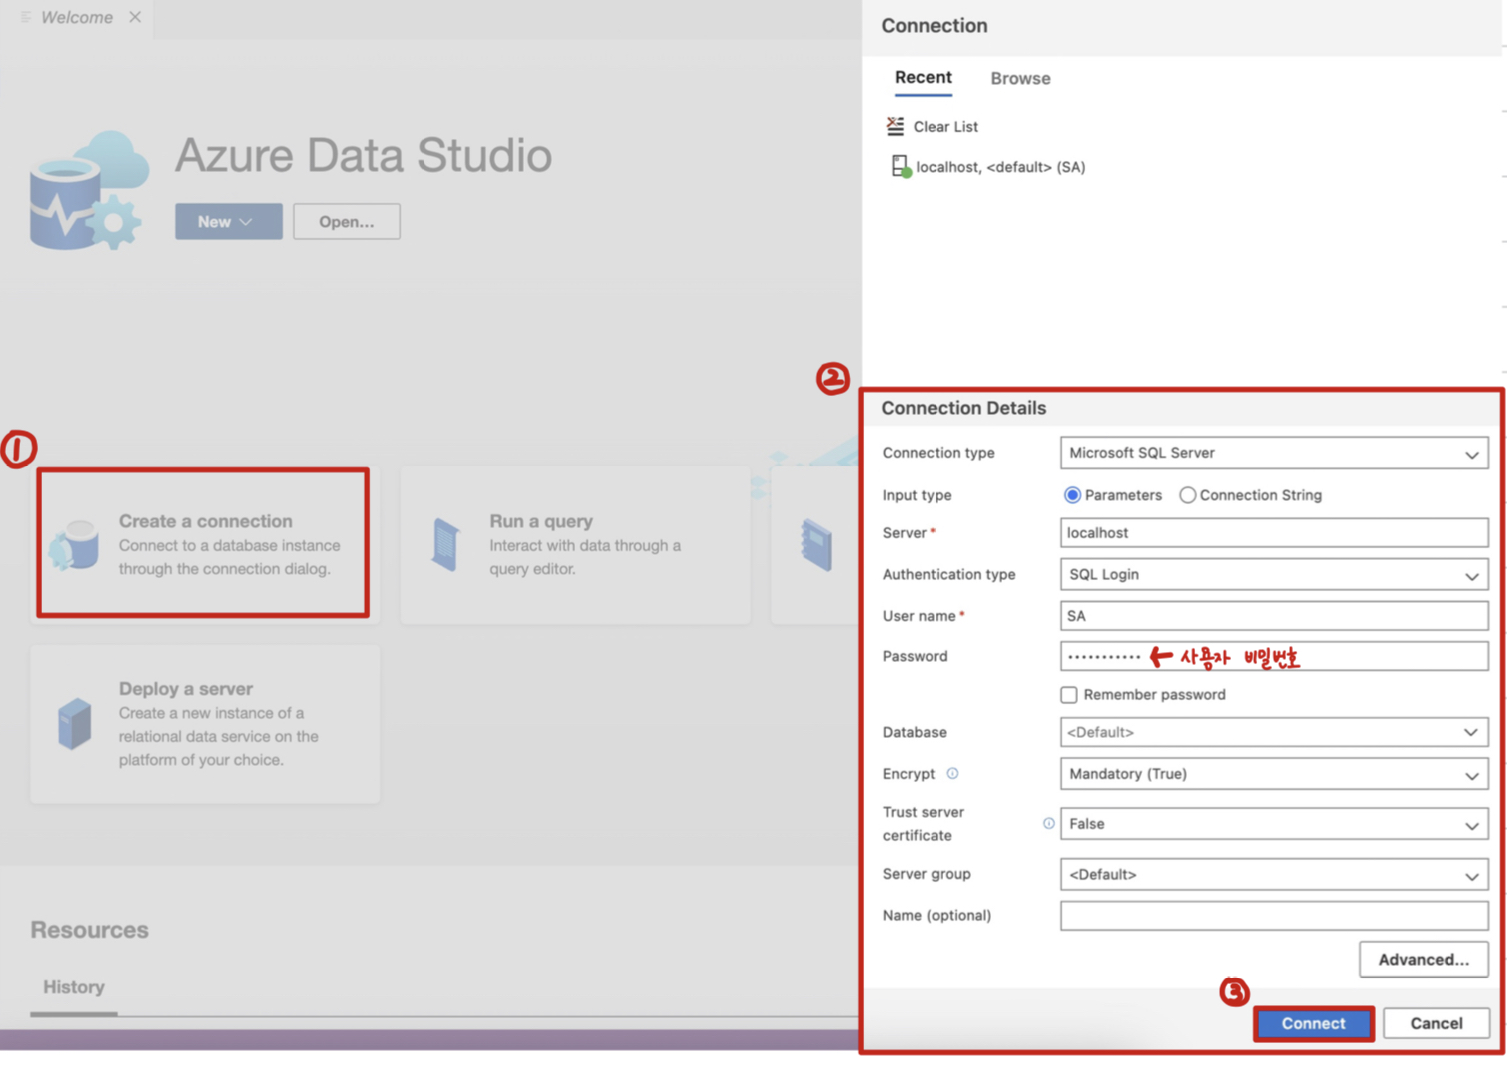Viewport: 1507px width, 1076px height.
Task: Open the Advanced... settings button
Action: point(1423,959)
